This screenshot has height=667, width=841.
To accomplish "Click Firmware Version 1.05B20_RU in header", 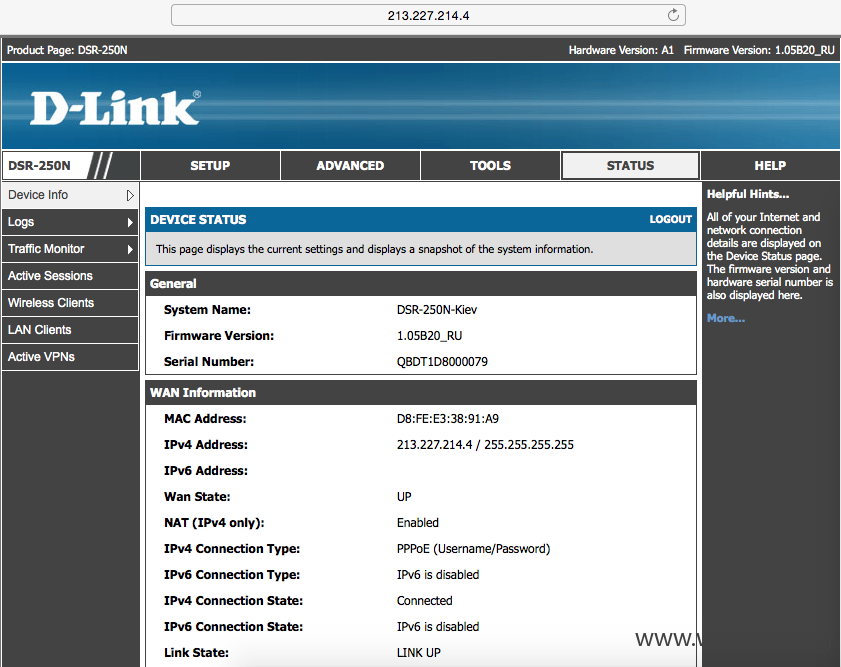I will point(759,50).
